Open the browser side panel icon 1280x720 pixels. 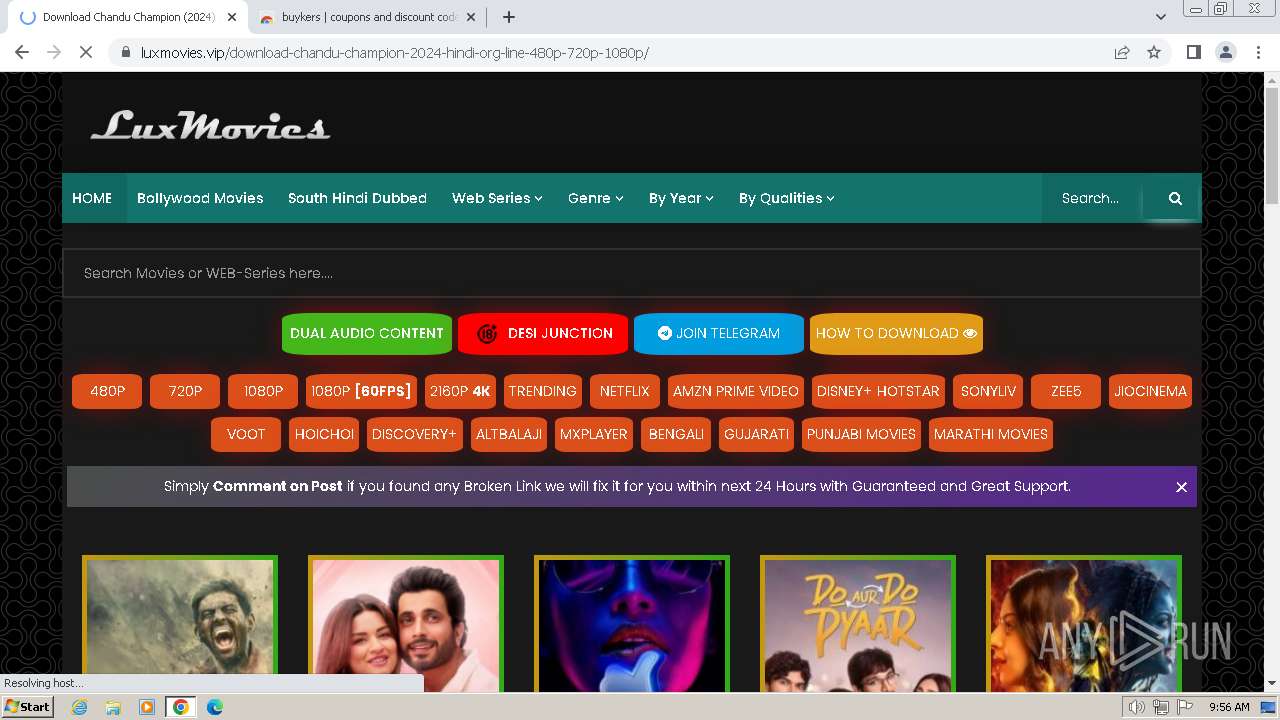coord(1194,52)
